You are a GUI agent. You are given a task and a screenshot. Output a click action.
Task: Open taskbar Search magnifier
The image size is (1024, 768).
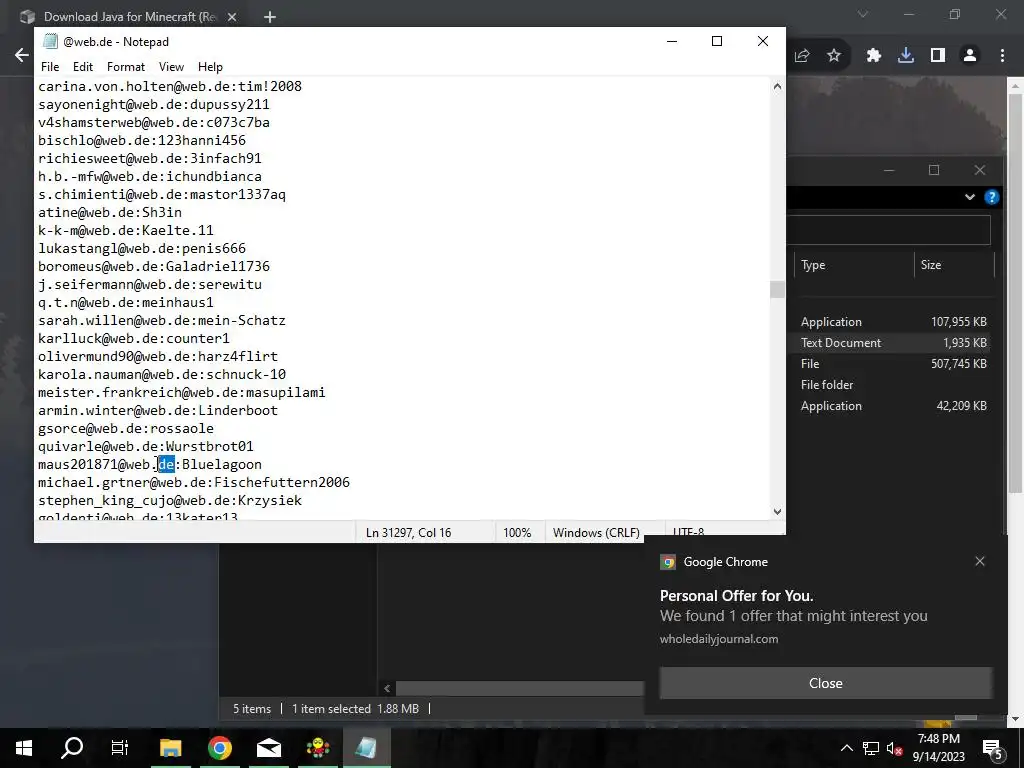pyautogui.click(x=72, y=748)
